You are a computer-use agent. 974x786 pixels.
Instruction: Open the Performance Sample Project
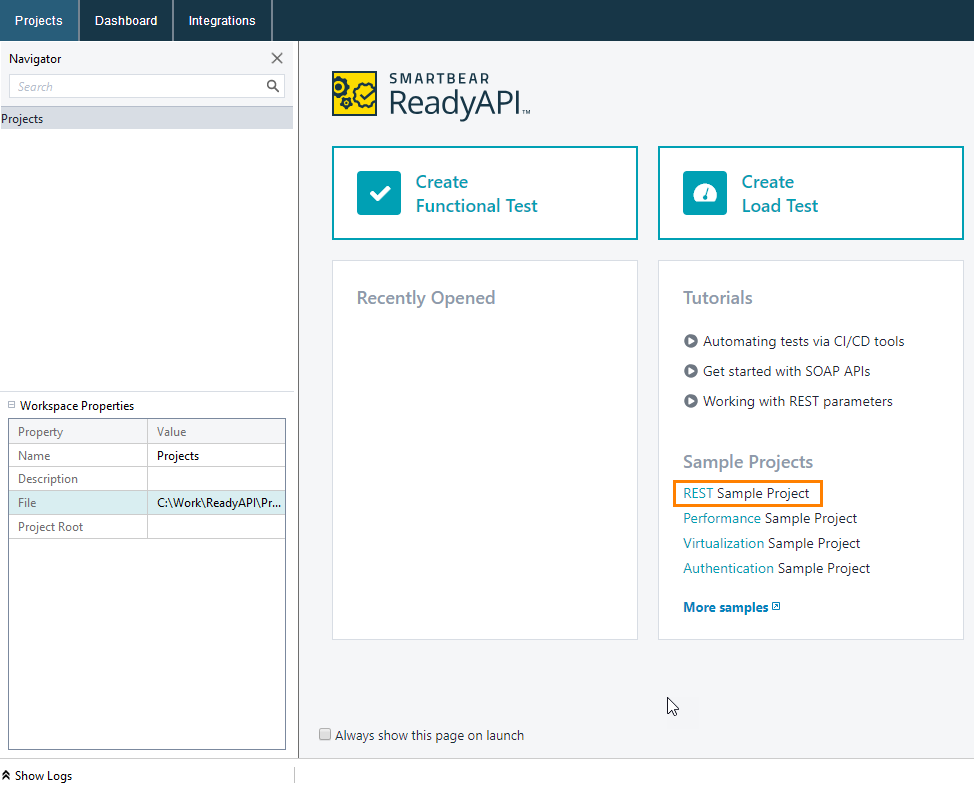coord(770,518)
